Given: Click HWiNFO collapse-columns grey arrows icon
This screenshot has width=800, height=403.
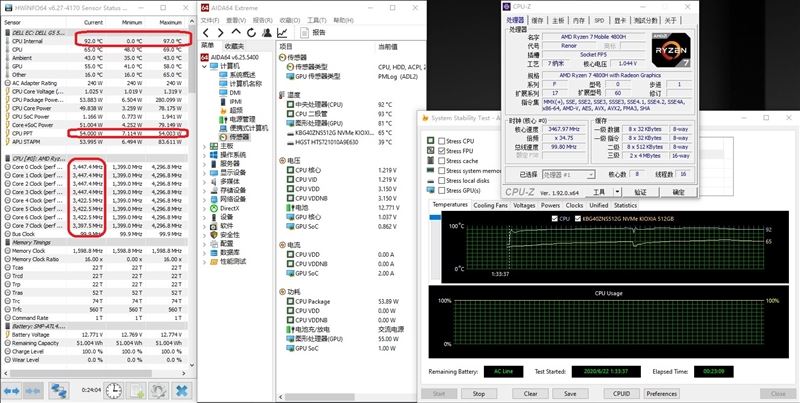Looking at the screenshot, I should [x=33, y=391].
